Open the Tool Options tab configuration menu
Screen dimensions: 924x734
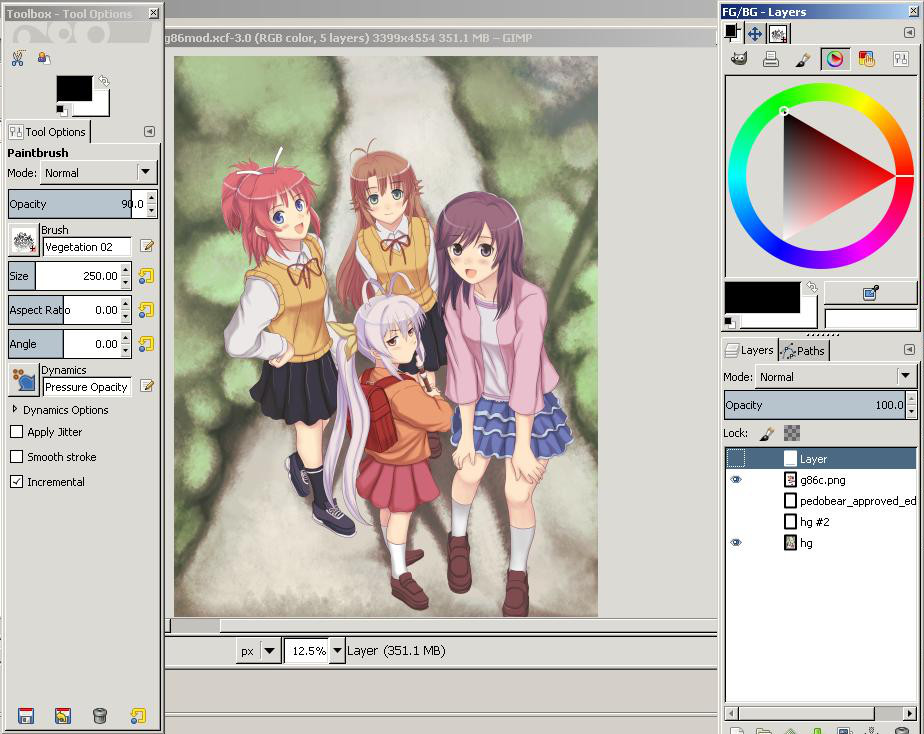click(x=149, y=131)
